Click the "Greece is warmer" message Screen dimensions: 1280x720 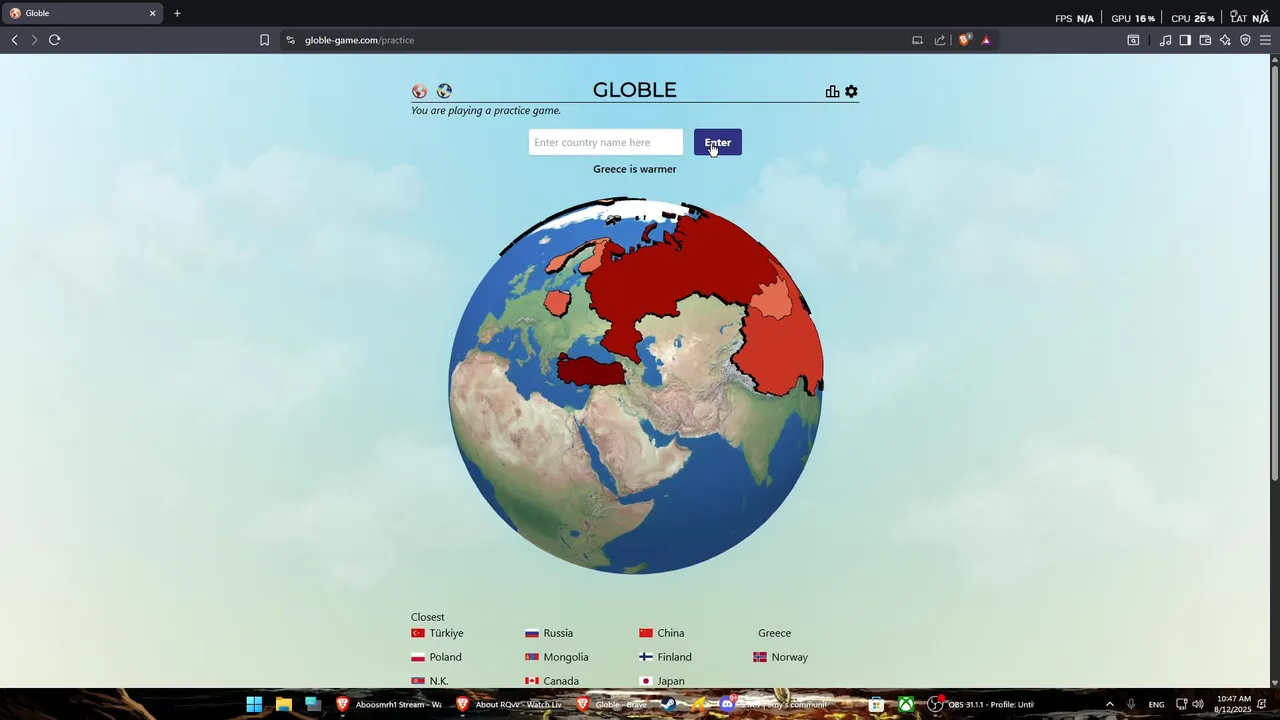point(635,169)
